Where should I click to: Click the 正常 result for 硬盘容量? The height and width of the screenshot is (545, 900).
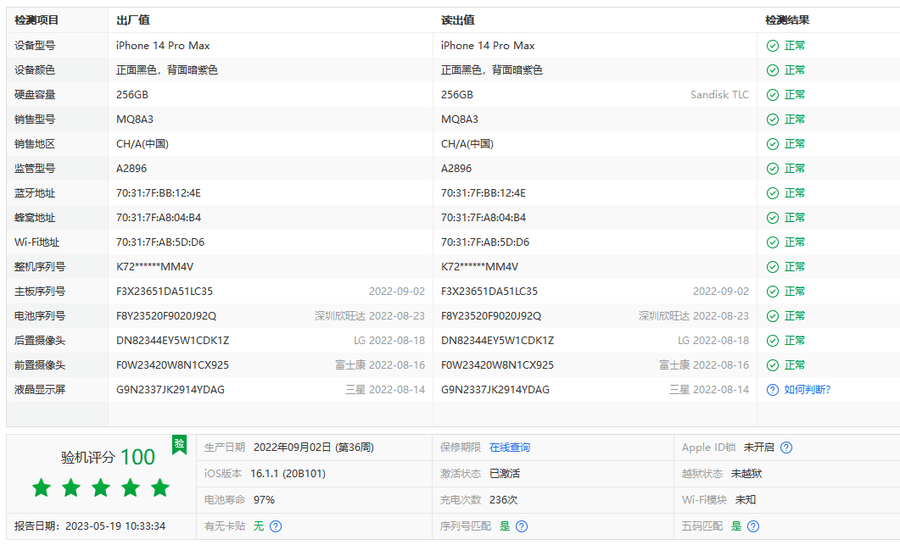coord(795,95)
